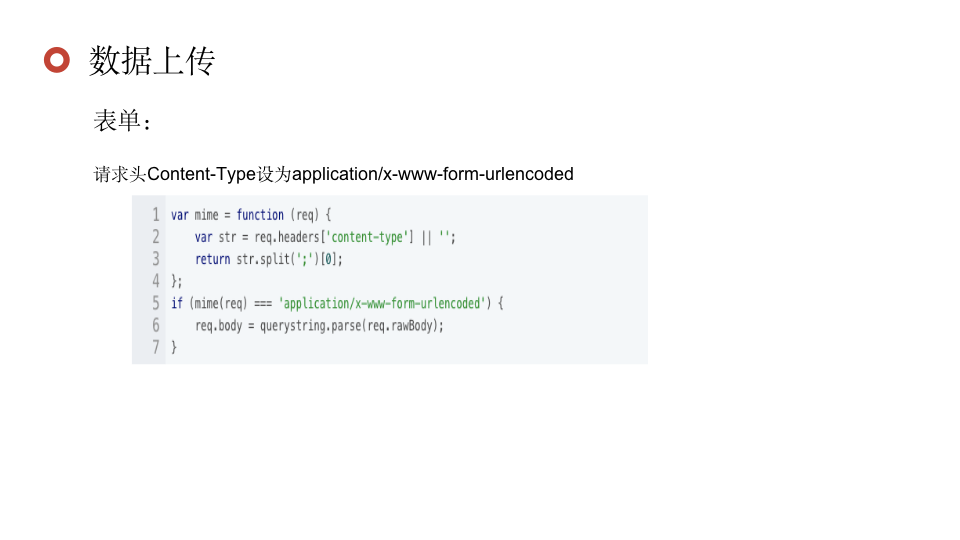Click line number 1 in code gutter

156,215
